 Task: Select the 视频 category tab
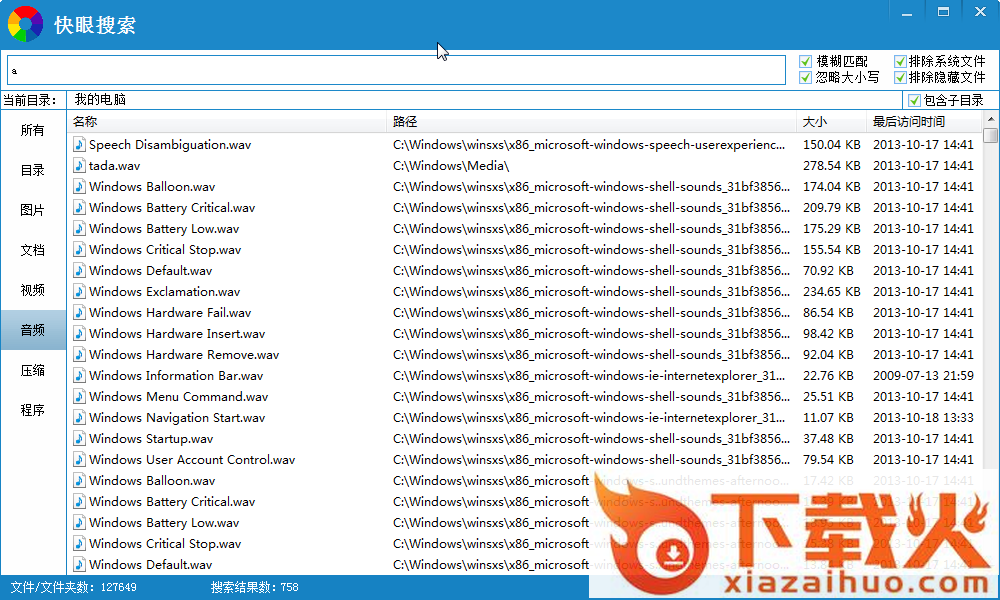(x=33, y=290)
